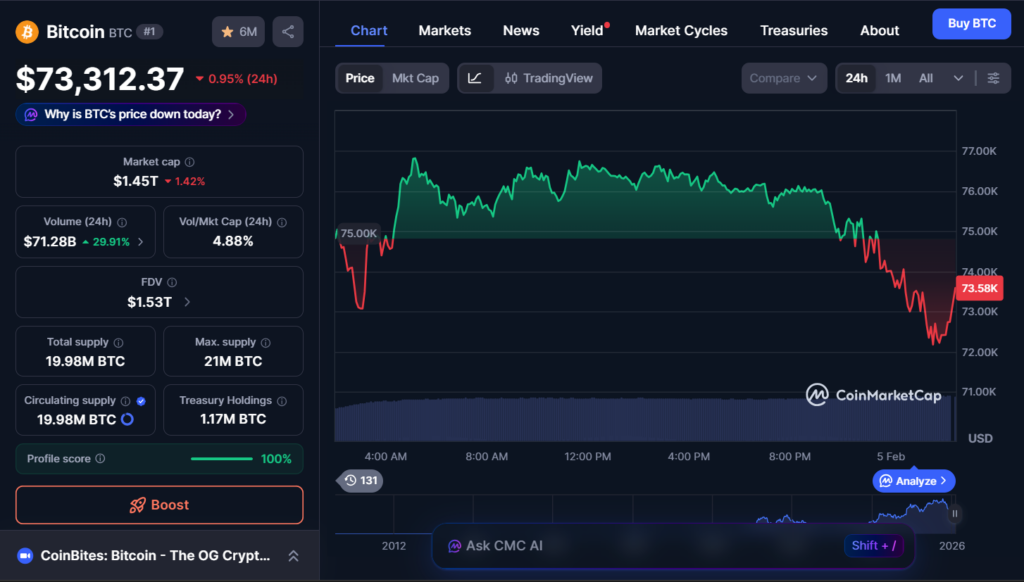Pause the mini chart with pause icon
The height and width of the screenshot is (582, 1024).
coord(954,514)
